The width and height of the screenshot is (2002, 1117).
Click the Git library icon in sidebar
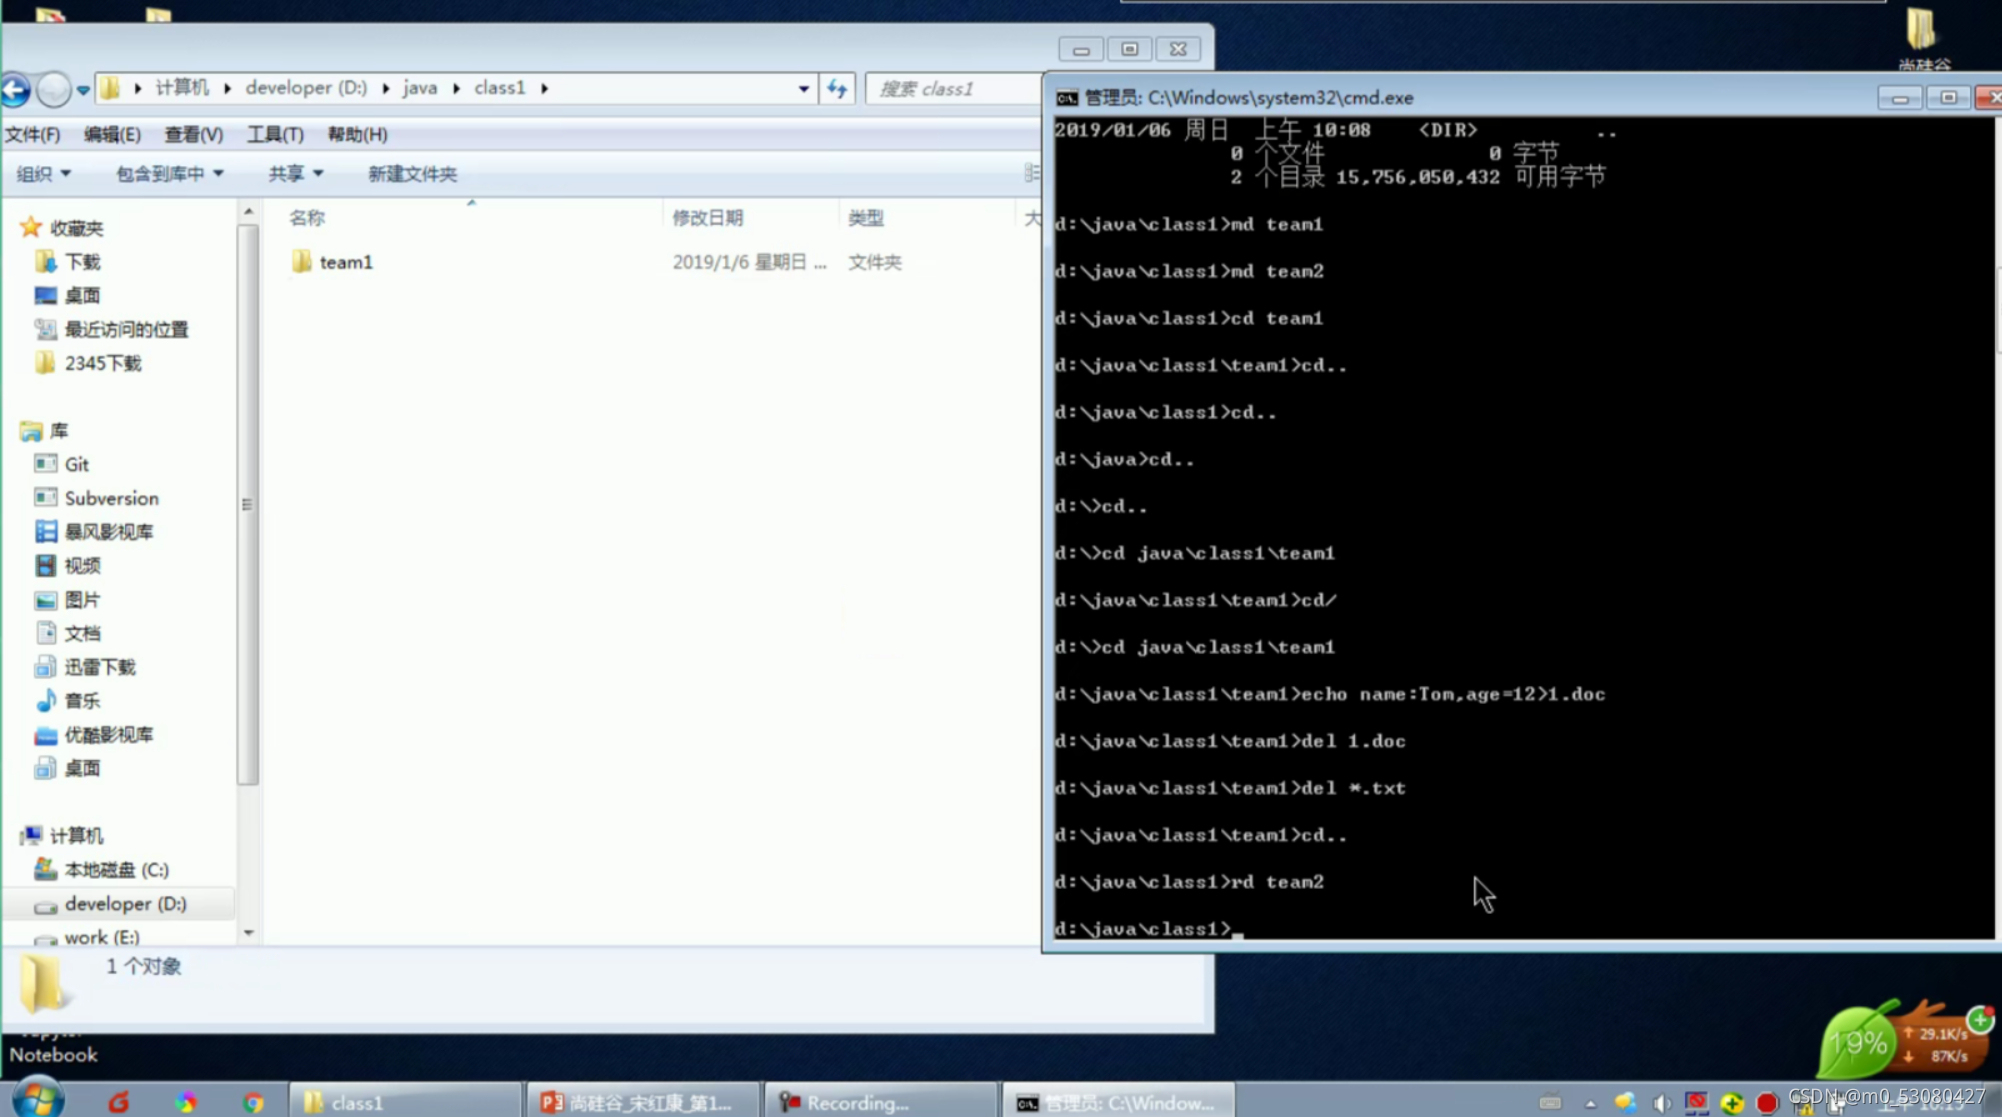[46, 464]
